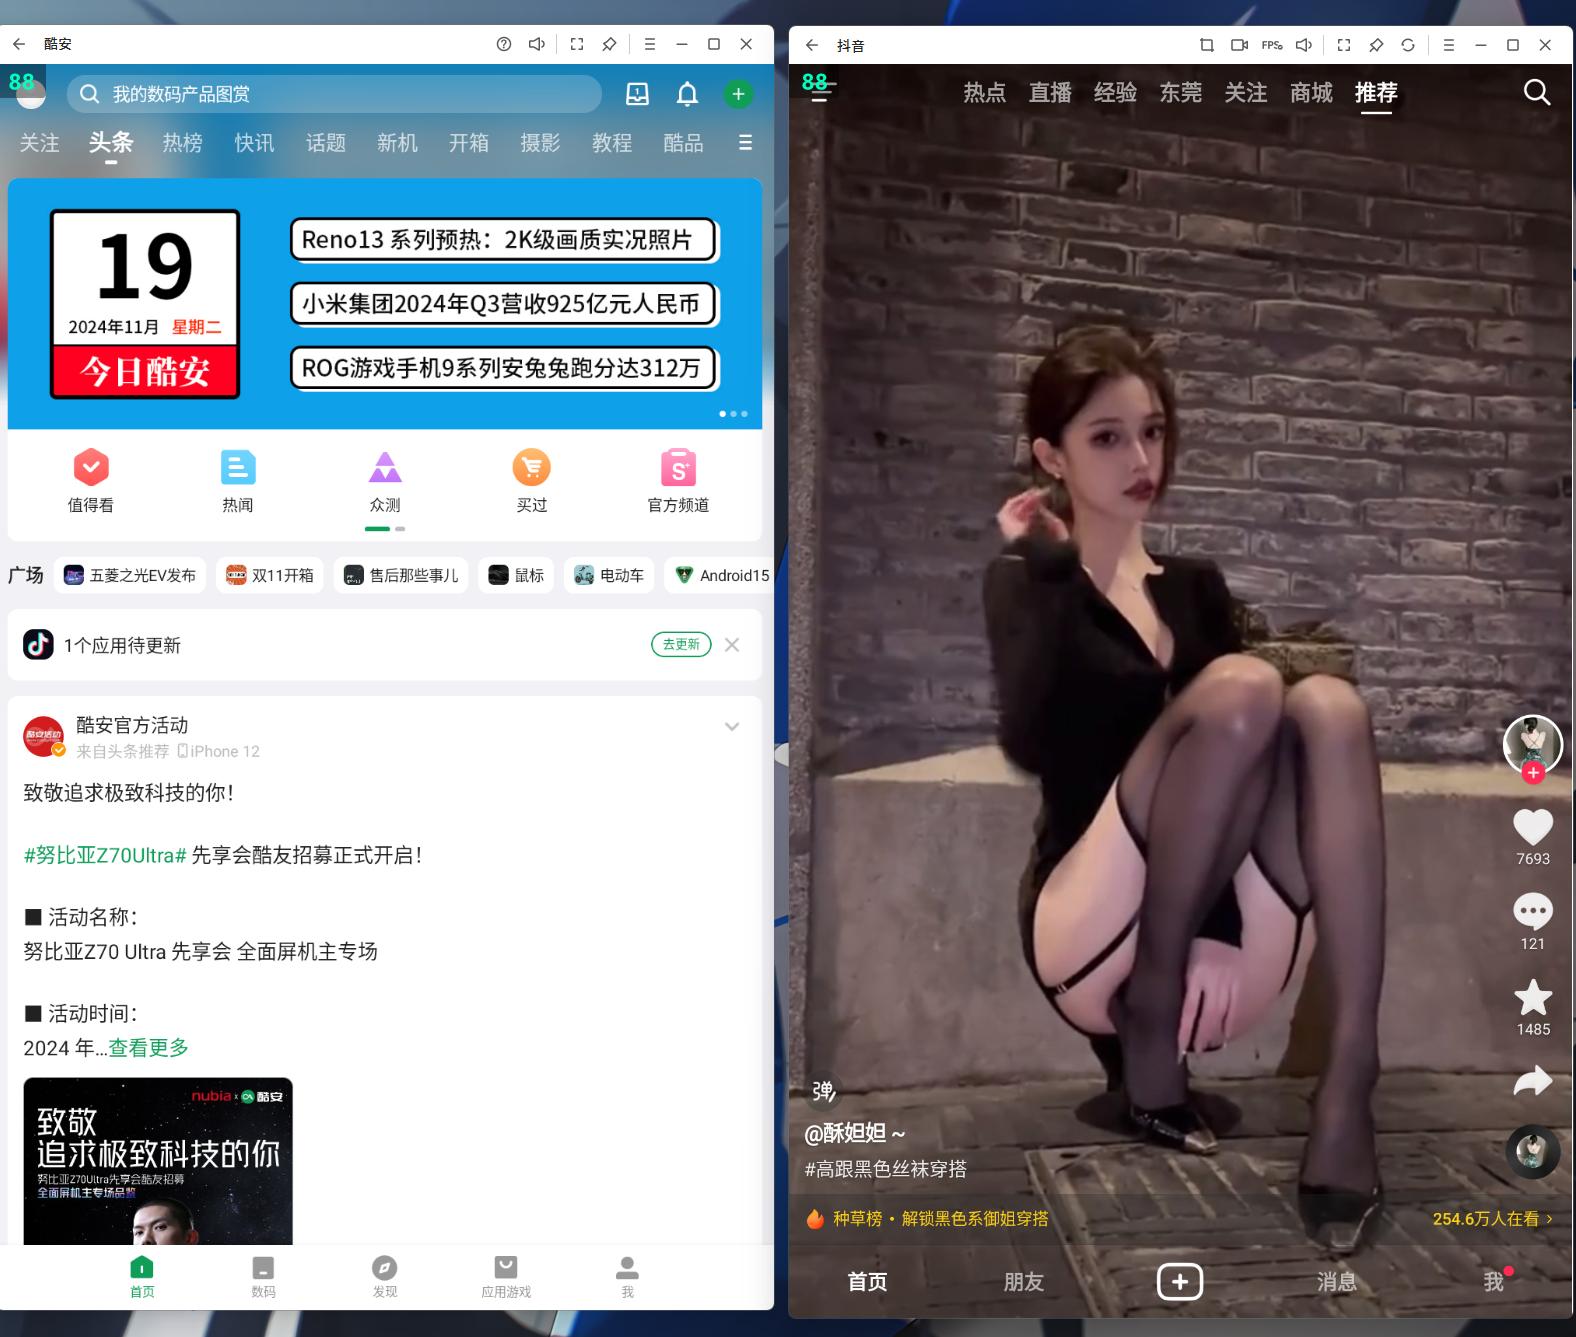Toggle the 弹 danmaku button on the video
The image size is (1576, 1337).
pos(823,1090)
